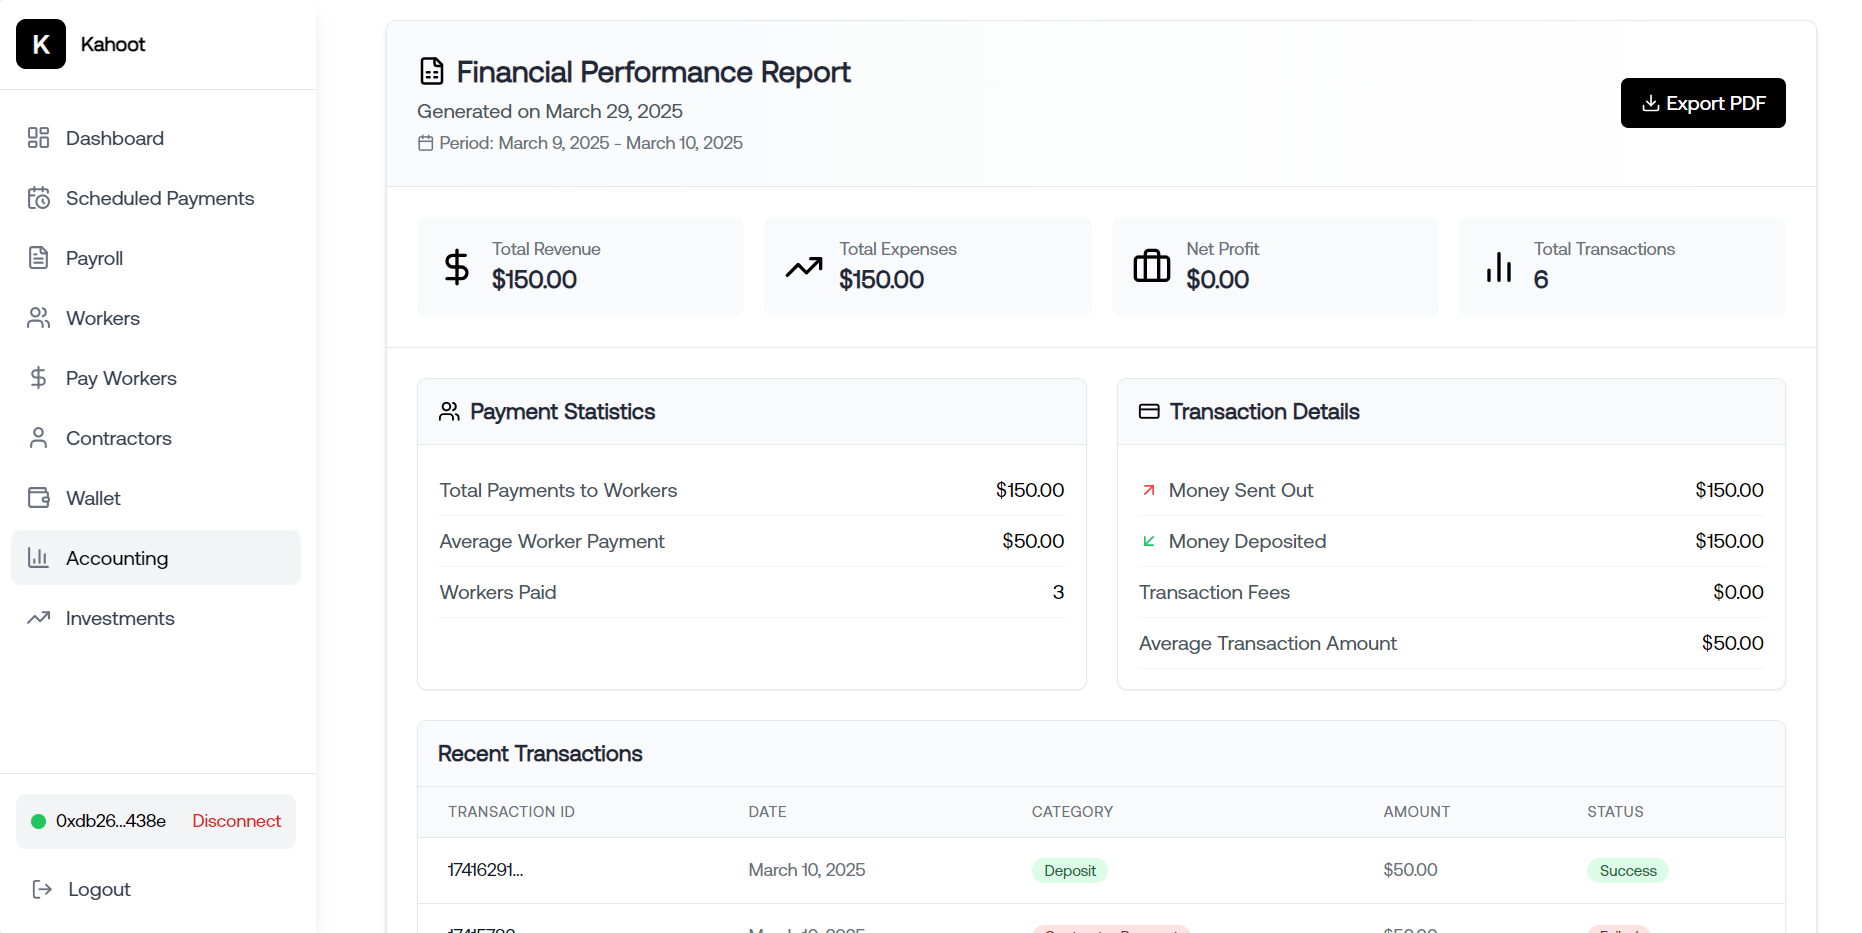Select the Total Revenue summary card

pyautogui.click(x=580, y=267)
